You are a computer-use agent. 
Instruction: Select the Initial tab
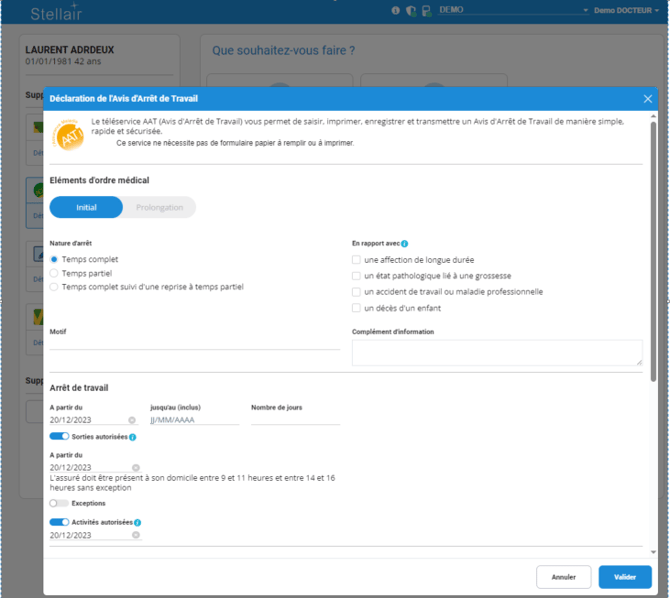(x=86, y=207)
